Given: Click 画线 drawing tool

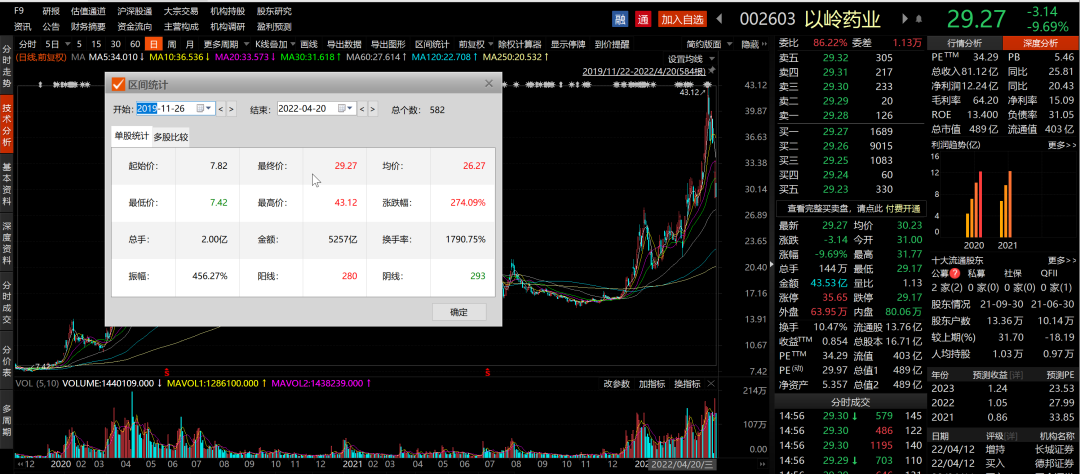Looking at the screenshot, I should (x=309, y=44).
